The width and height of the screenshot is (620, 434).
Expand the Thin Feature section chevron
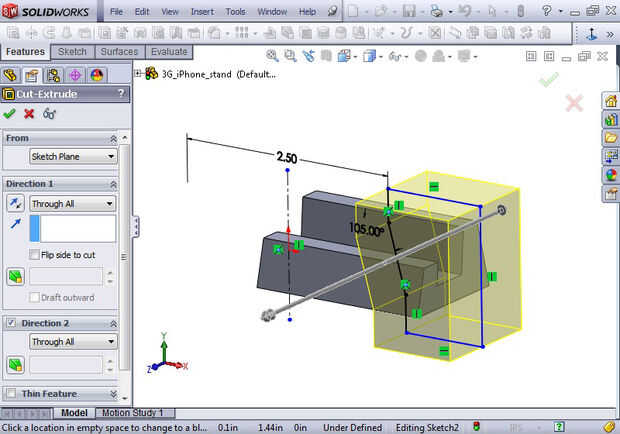click(113, 394)
